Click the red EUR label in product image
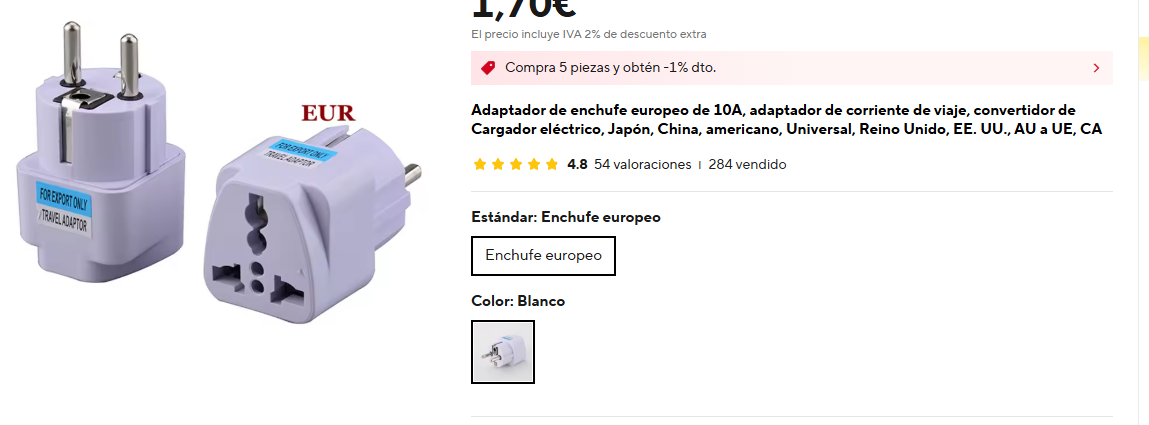The image size is (1149, 425). [328, 113]
